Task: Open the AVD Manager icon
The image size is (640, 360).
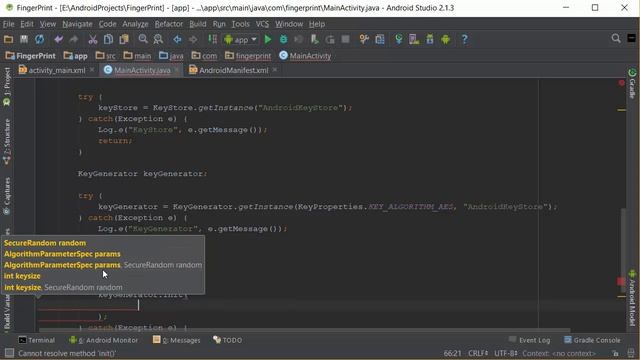Action: 414,39
